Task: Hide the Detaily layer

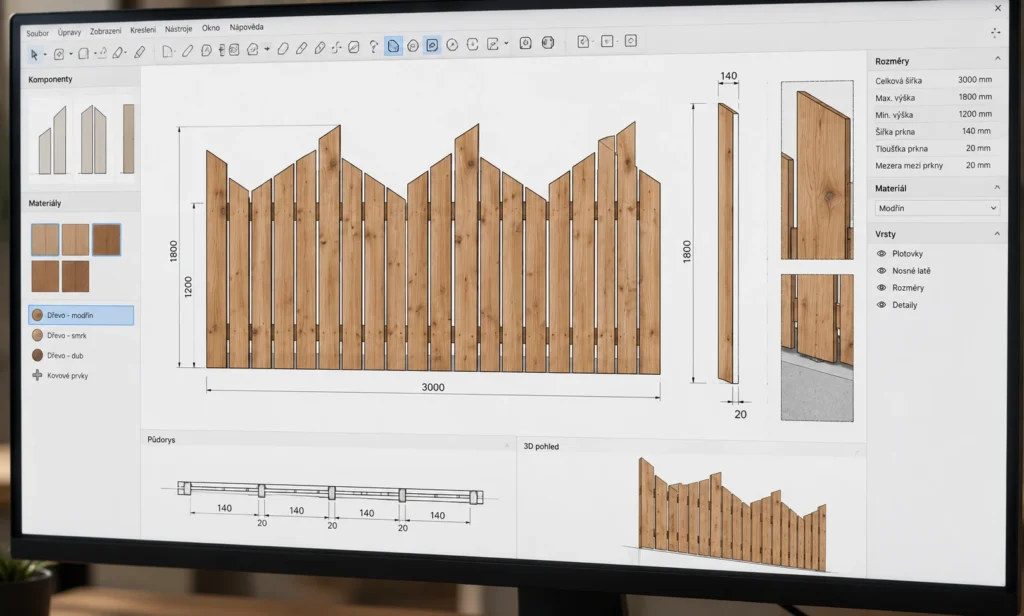Action: click(881, 304)
